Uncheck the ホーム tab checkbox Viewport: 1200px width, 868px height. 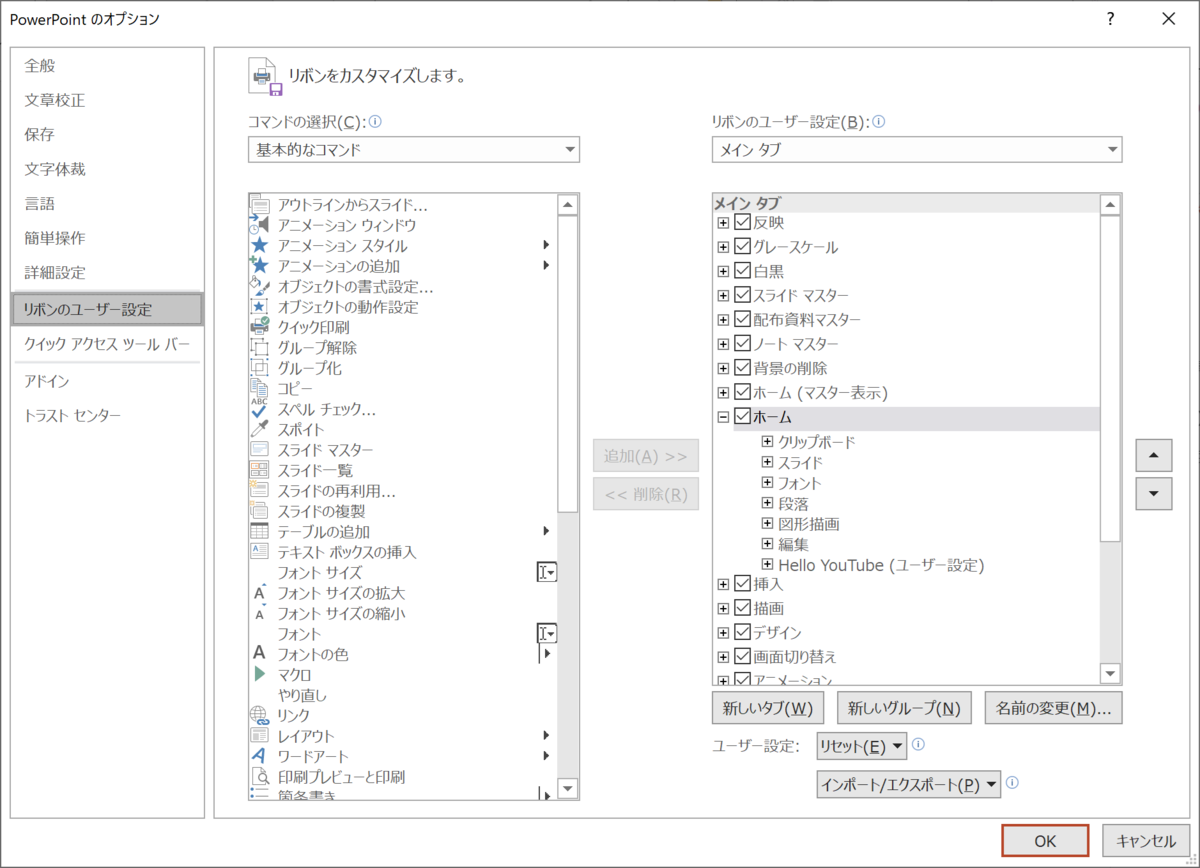point(741,417)
